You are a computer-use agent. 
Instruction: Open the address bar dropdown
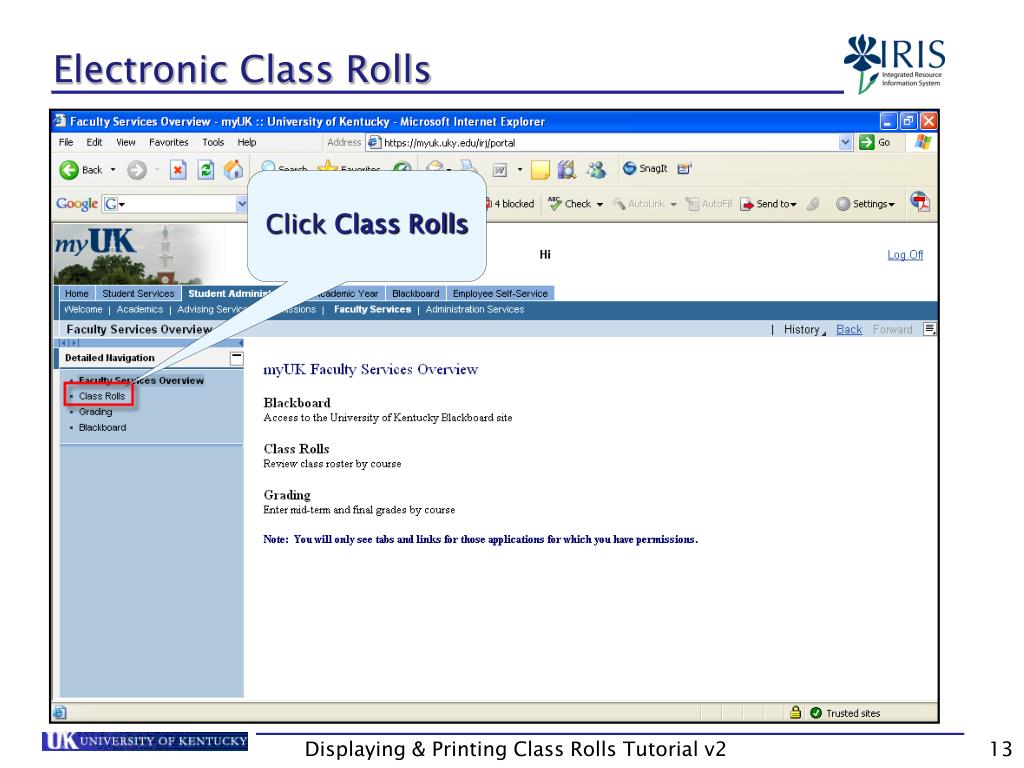point(846,142)
